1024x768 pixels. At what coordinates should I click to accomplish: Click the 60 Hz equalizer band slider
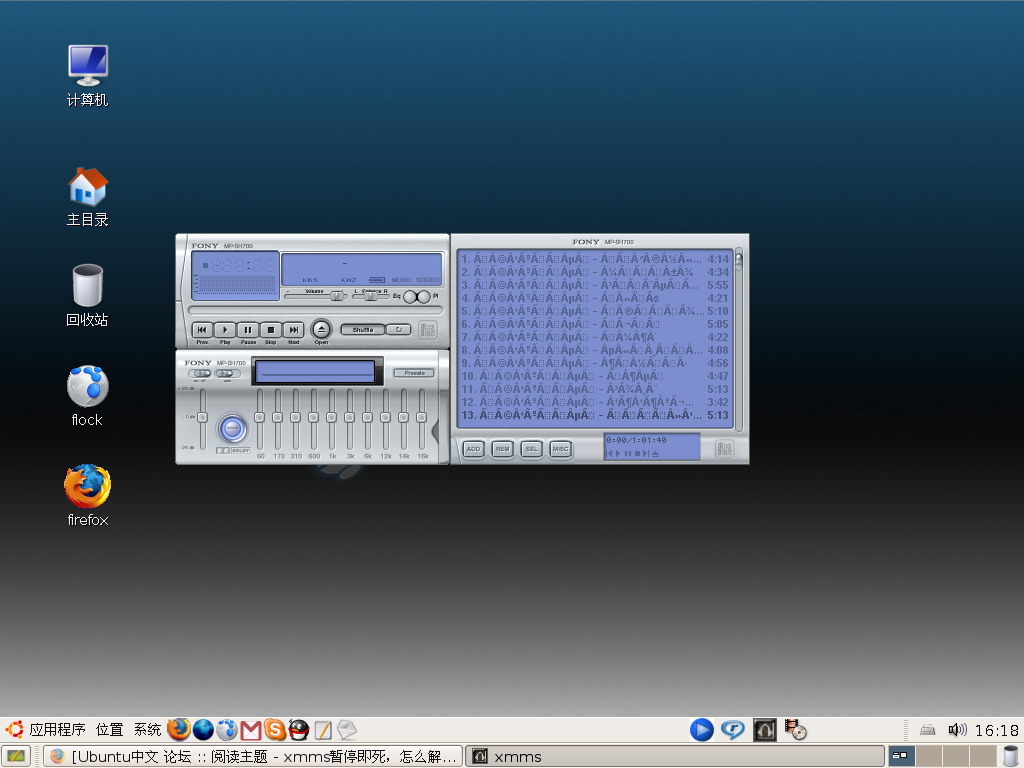[x=260, y=419]
